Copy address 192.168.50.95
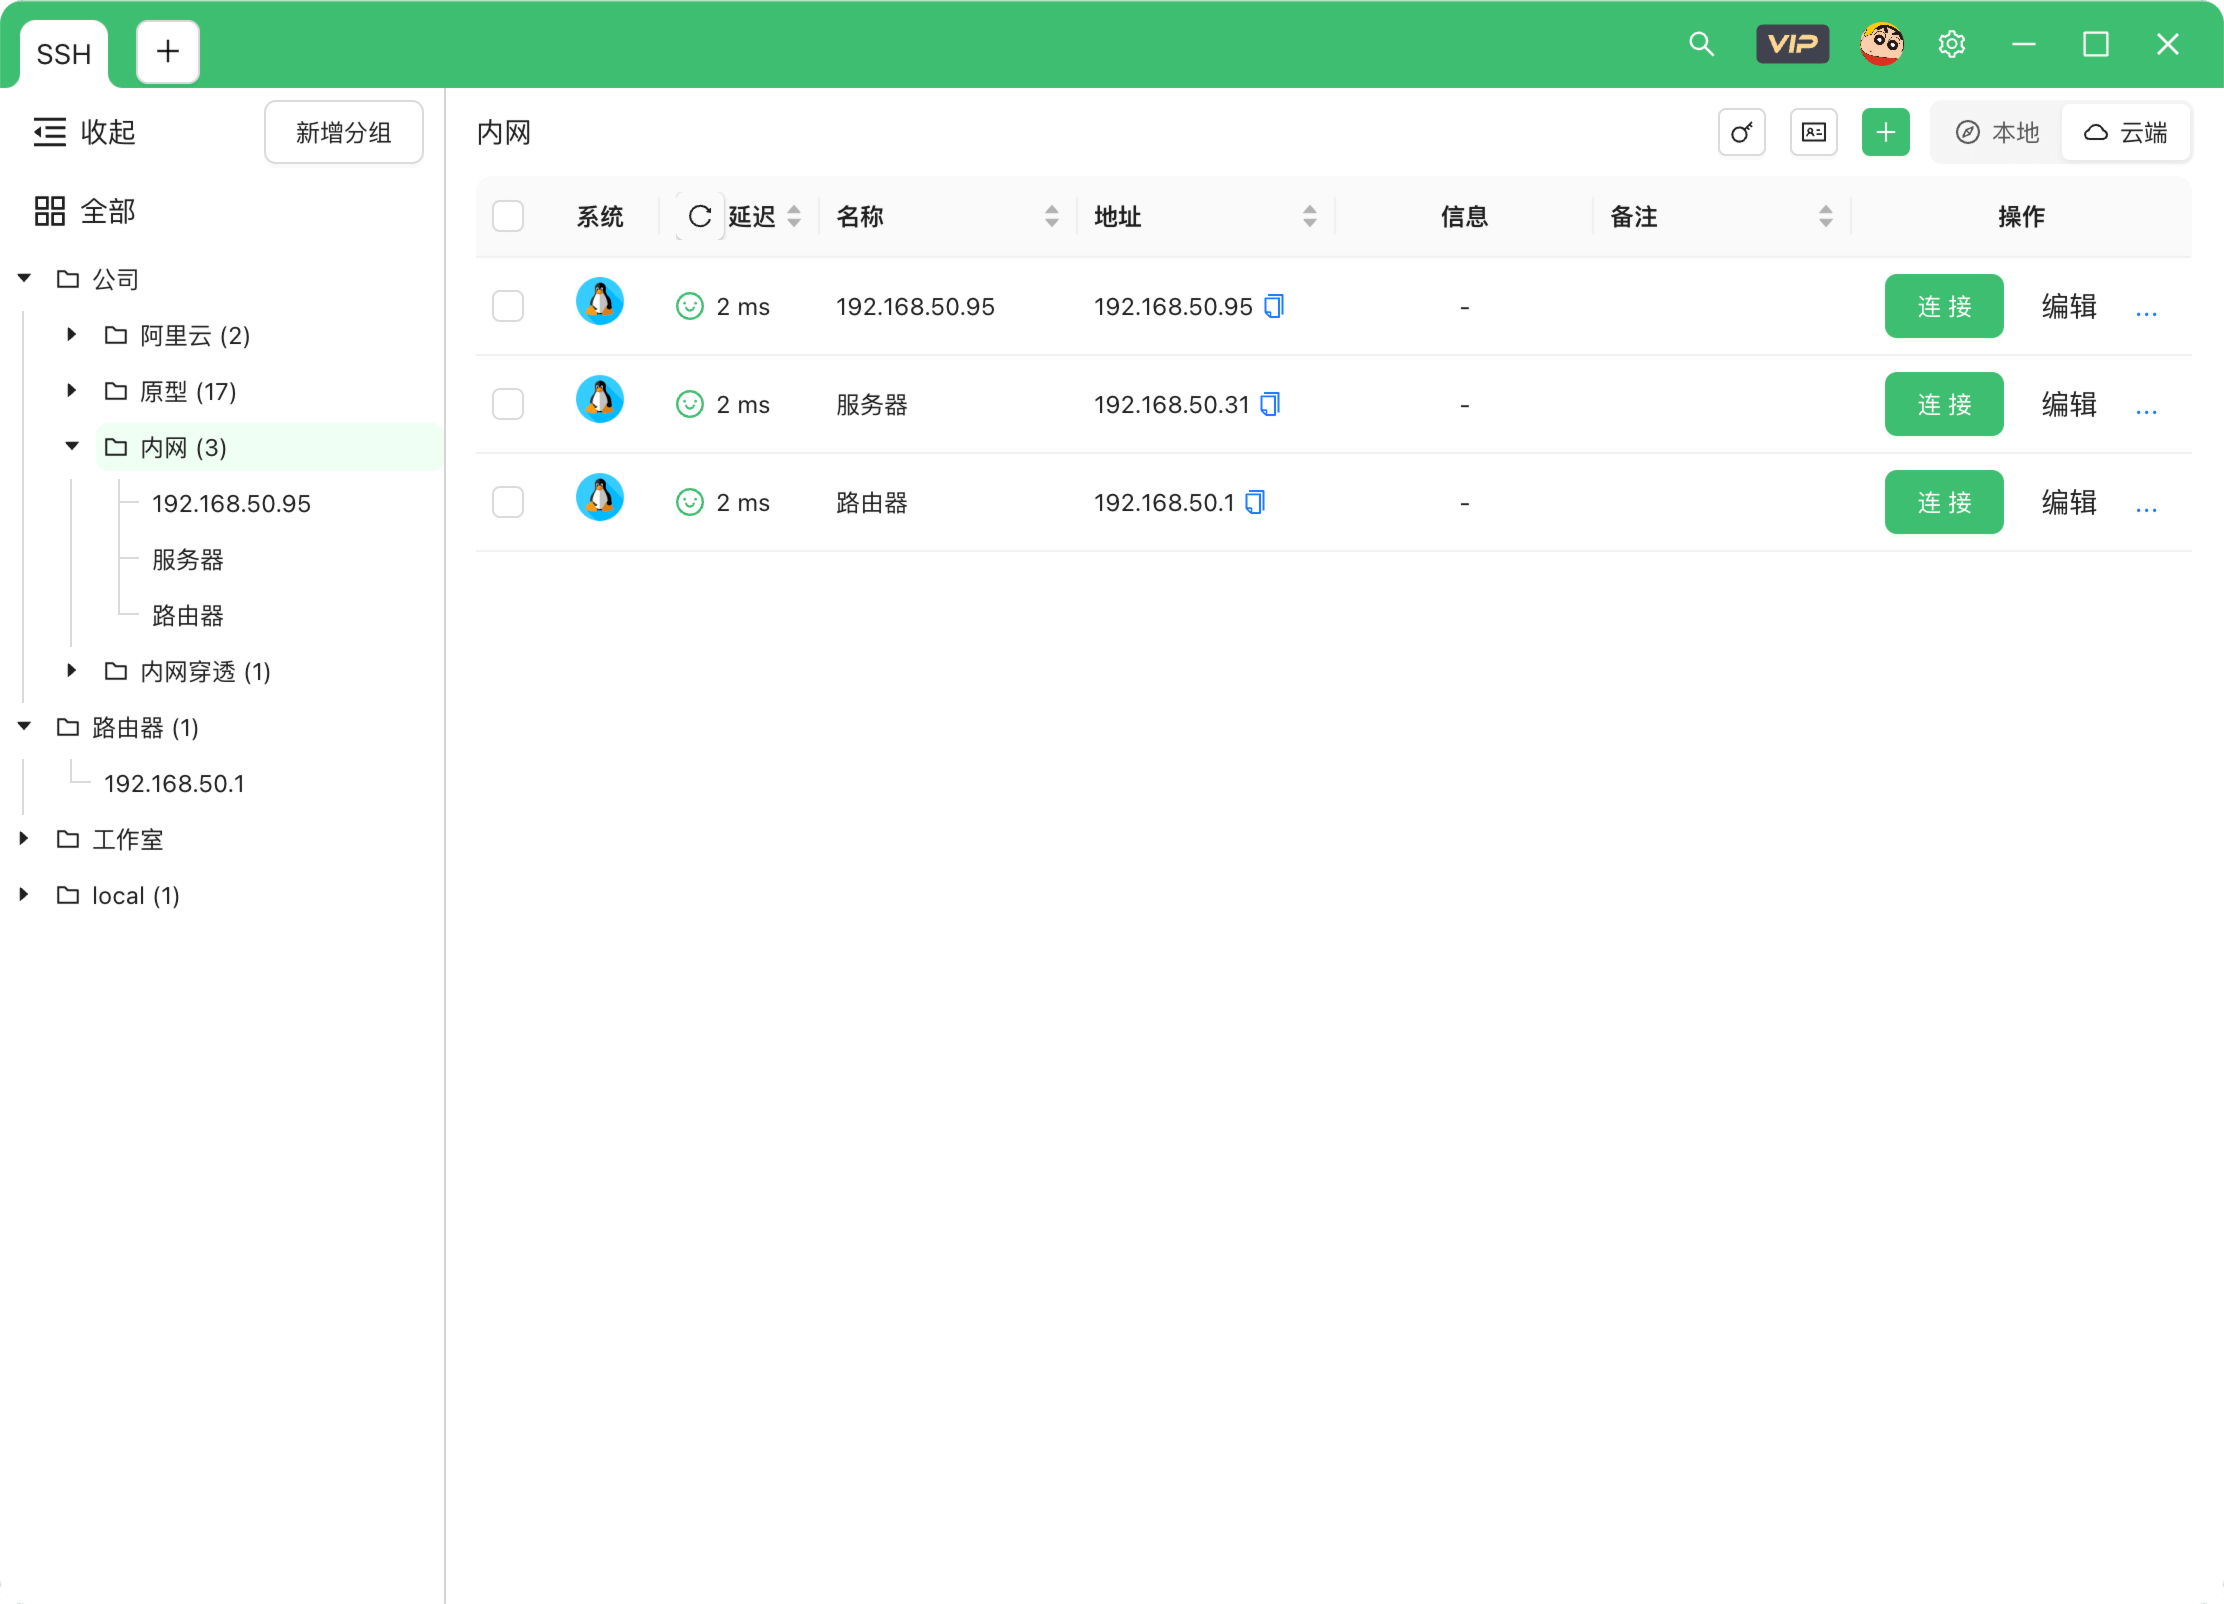 pos(1274,306)
